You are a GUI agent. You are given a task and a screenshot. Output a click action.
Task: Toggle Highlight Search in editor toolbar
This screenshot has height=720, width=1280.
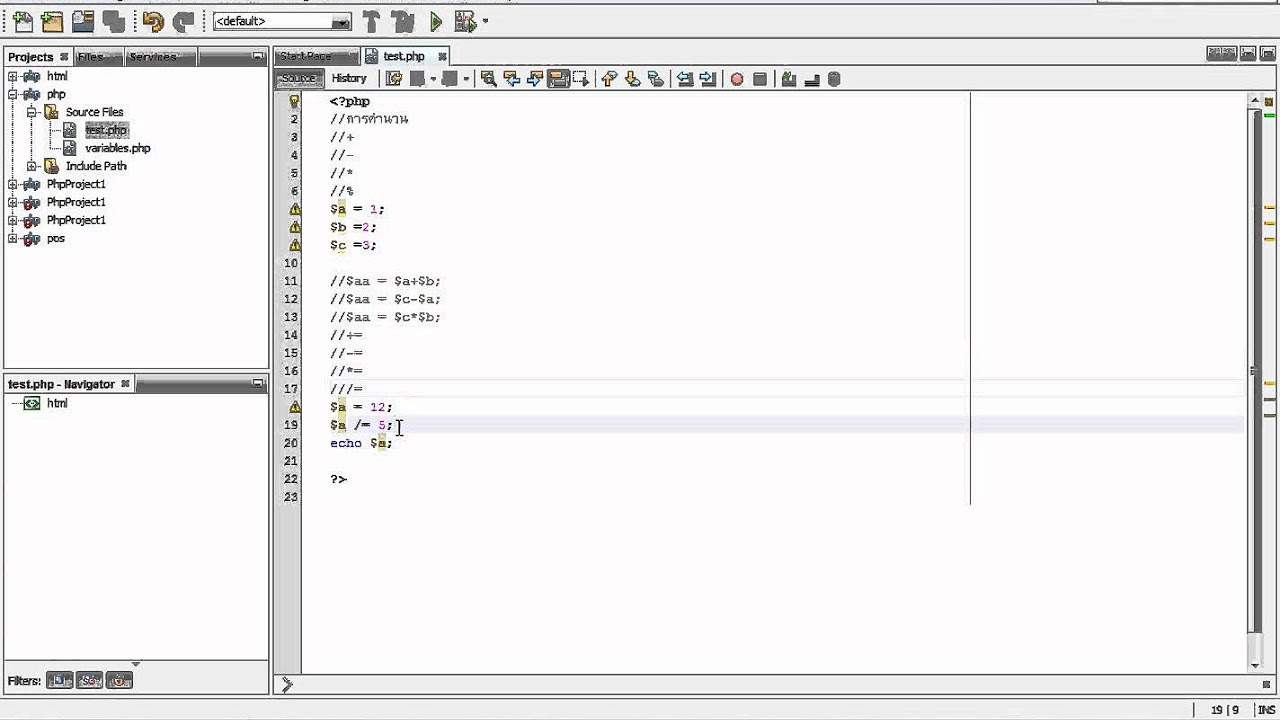click(x=557, y=79)
